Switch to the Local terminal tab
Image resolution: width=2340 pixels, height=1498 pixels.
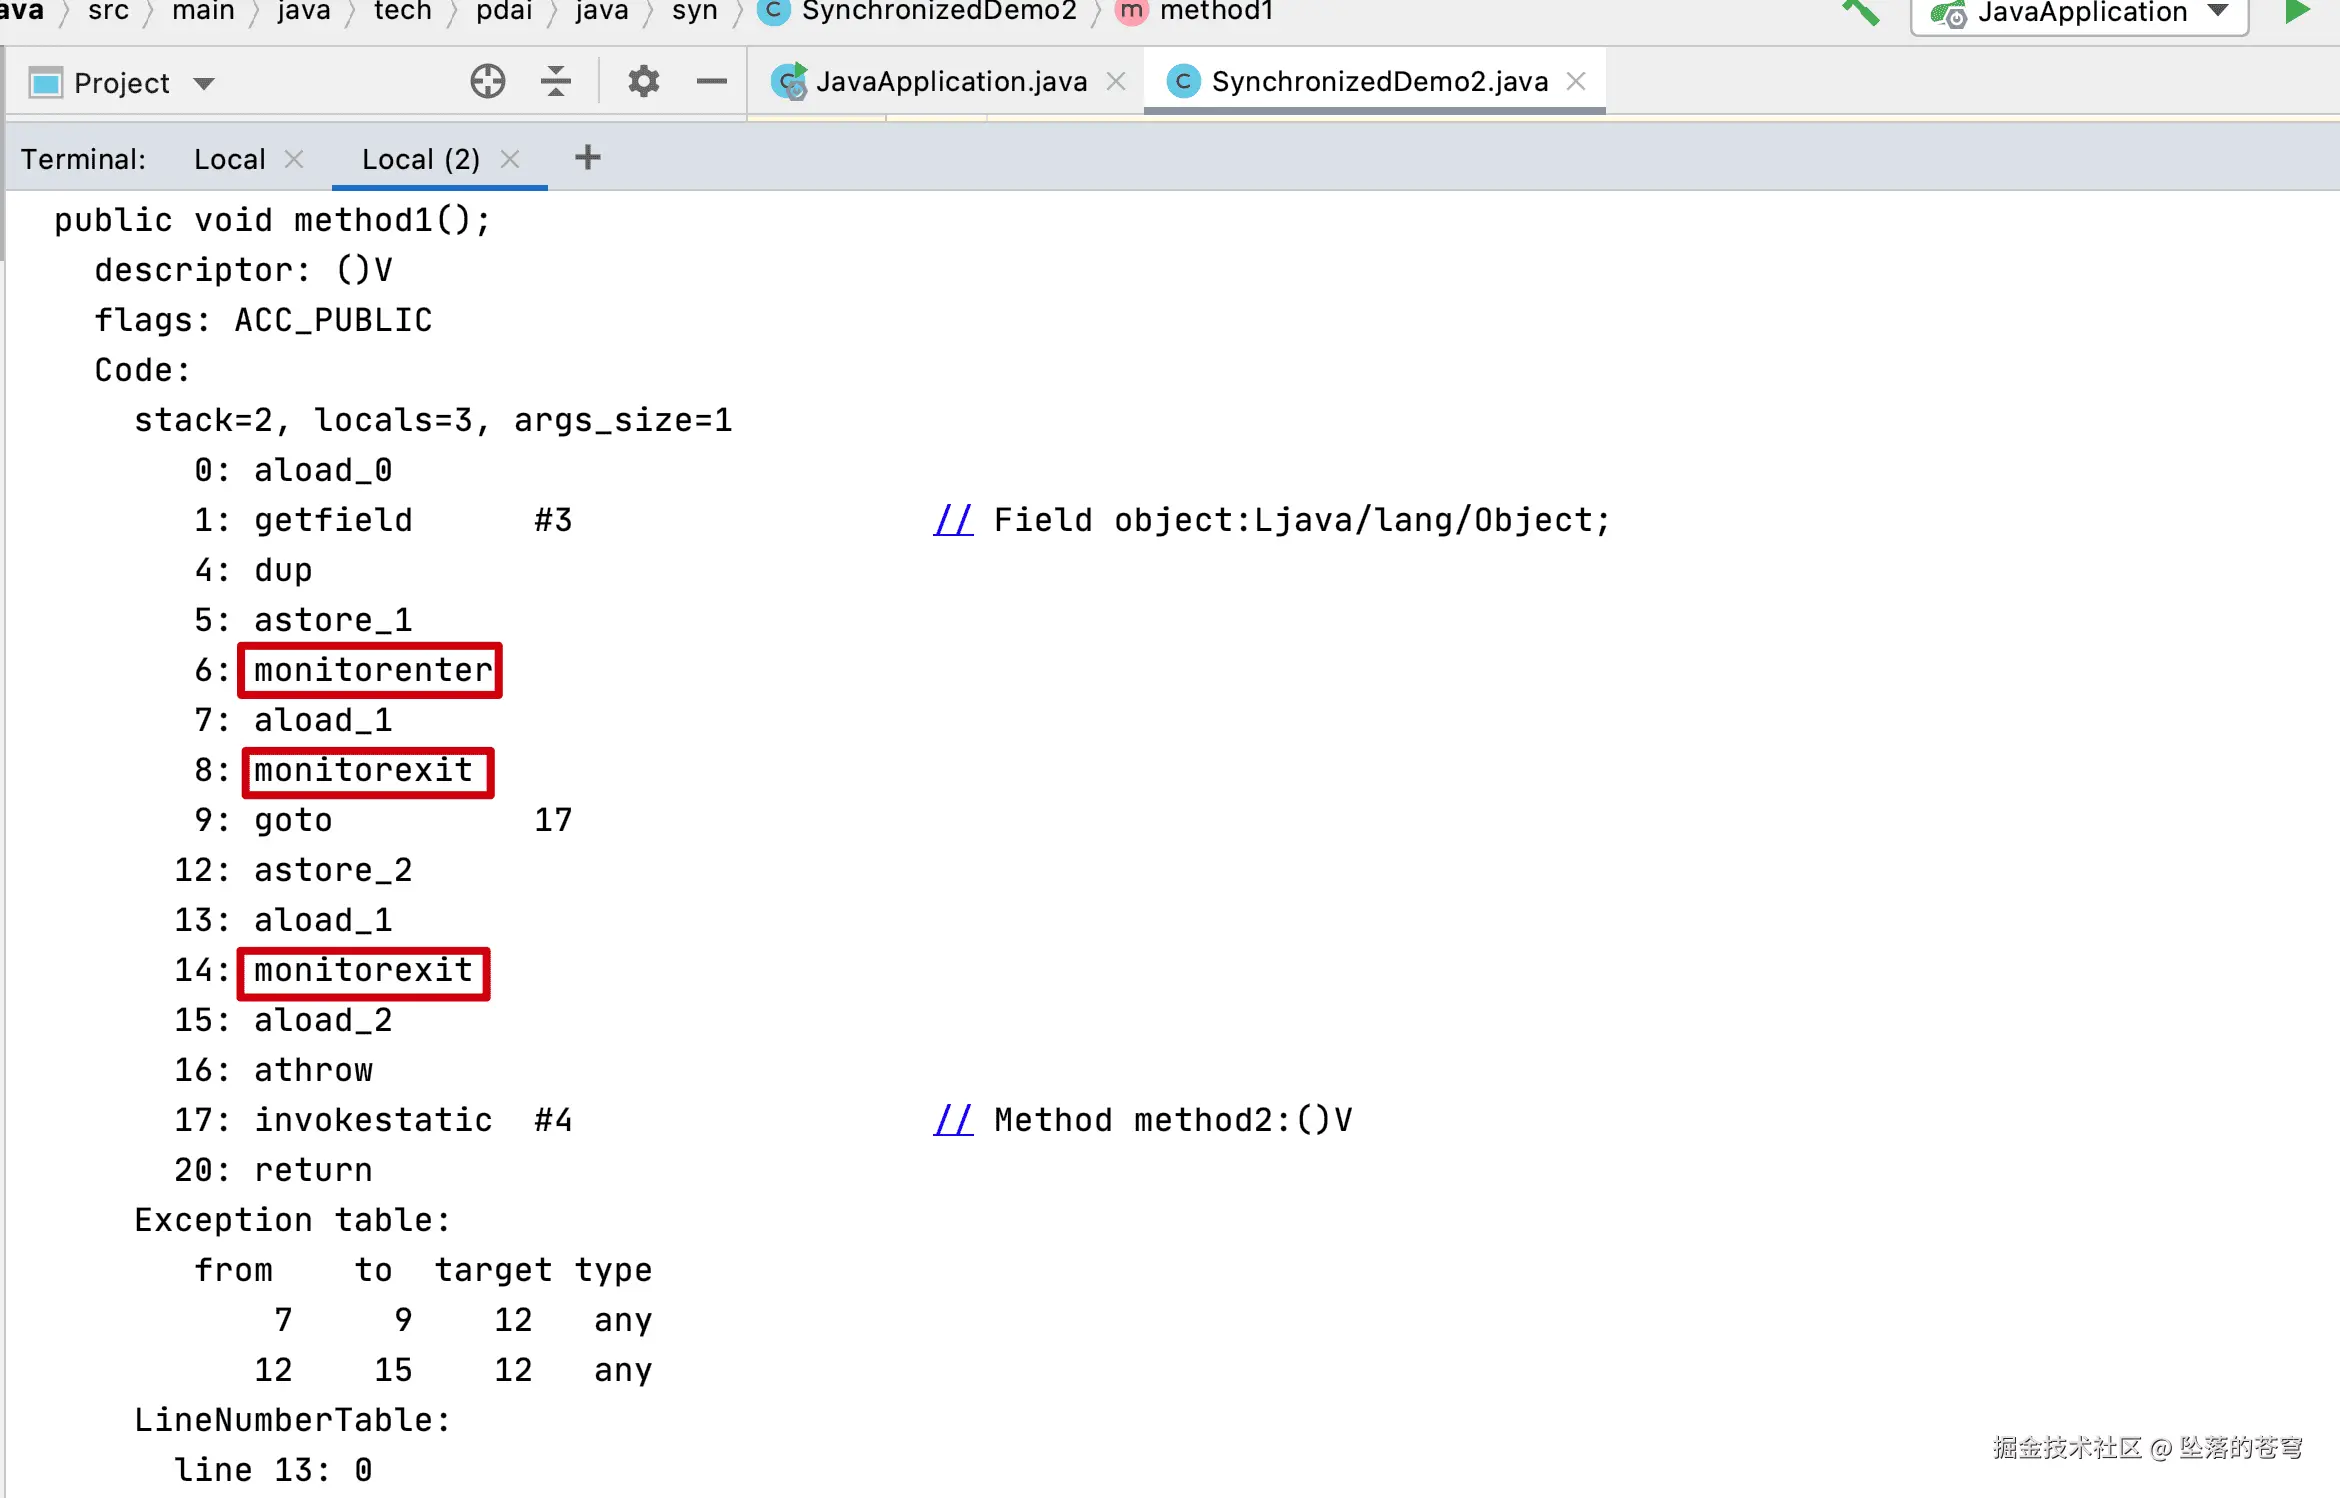(229, 159)
